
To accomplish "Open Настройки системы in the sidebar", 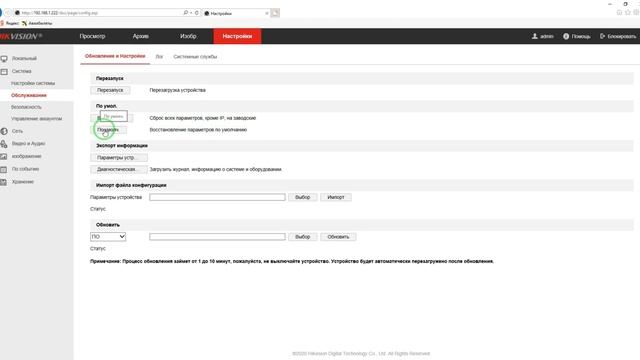I will (33, 83).
